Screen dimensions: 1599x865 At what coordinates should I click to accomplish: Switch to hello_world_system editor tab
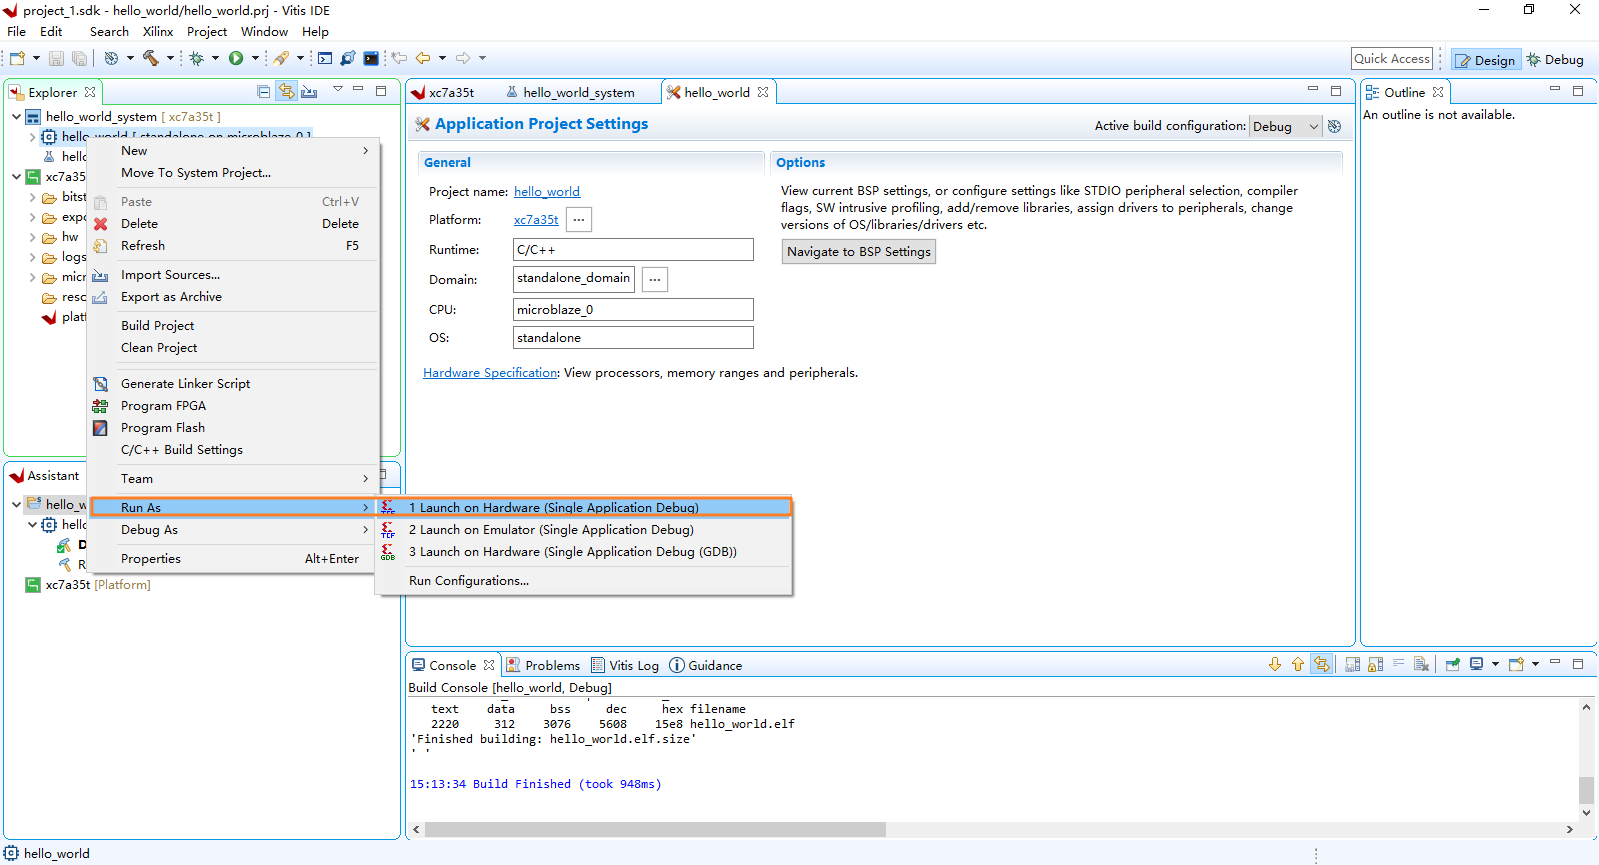click(x=570, y=92)
